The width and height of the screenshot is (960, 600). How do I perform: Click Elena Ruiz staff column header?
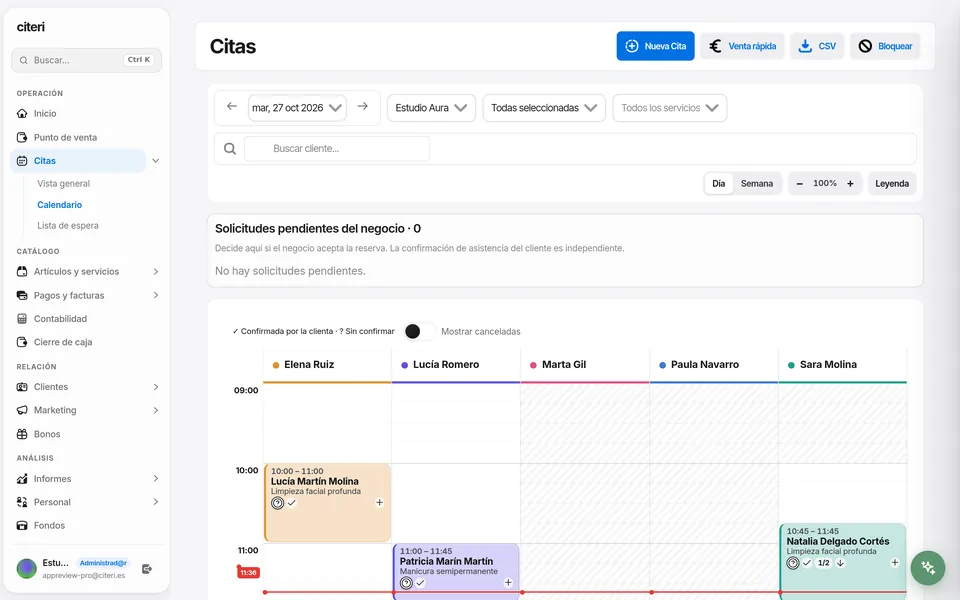pos(328,365)
